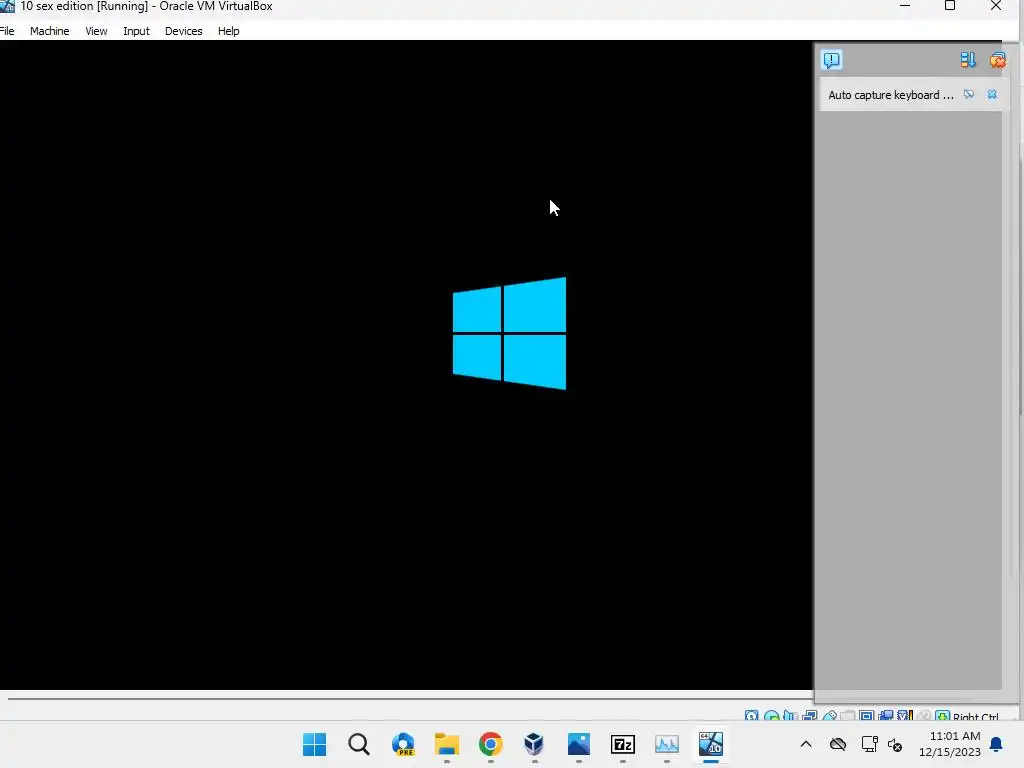Image resolution: width=1024 pixels, height=768 pixels.
Task: Maximize the VirtualBox VM window
Action: coord(950,6)
